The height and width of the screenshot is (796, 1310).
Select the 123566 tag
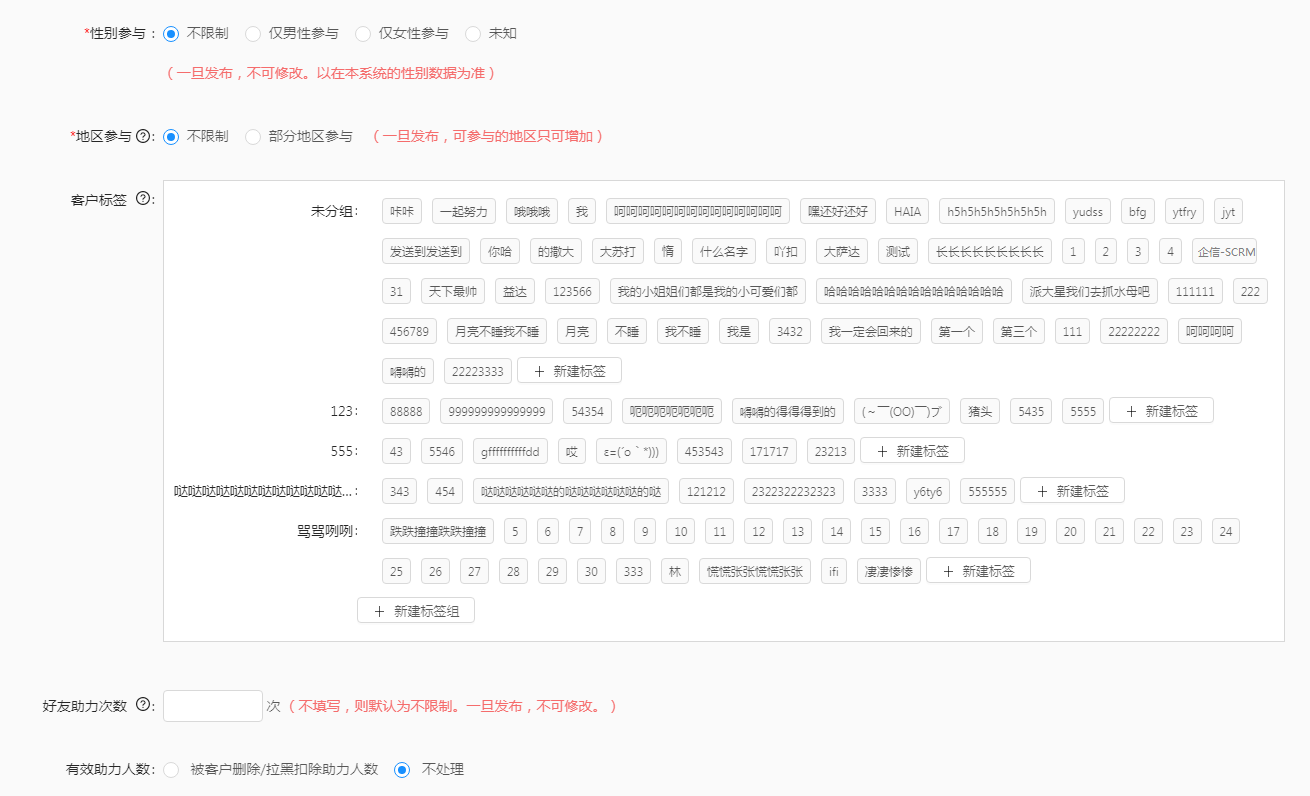[x=573, y=291]
